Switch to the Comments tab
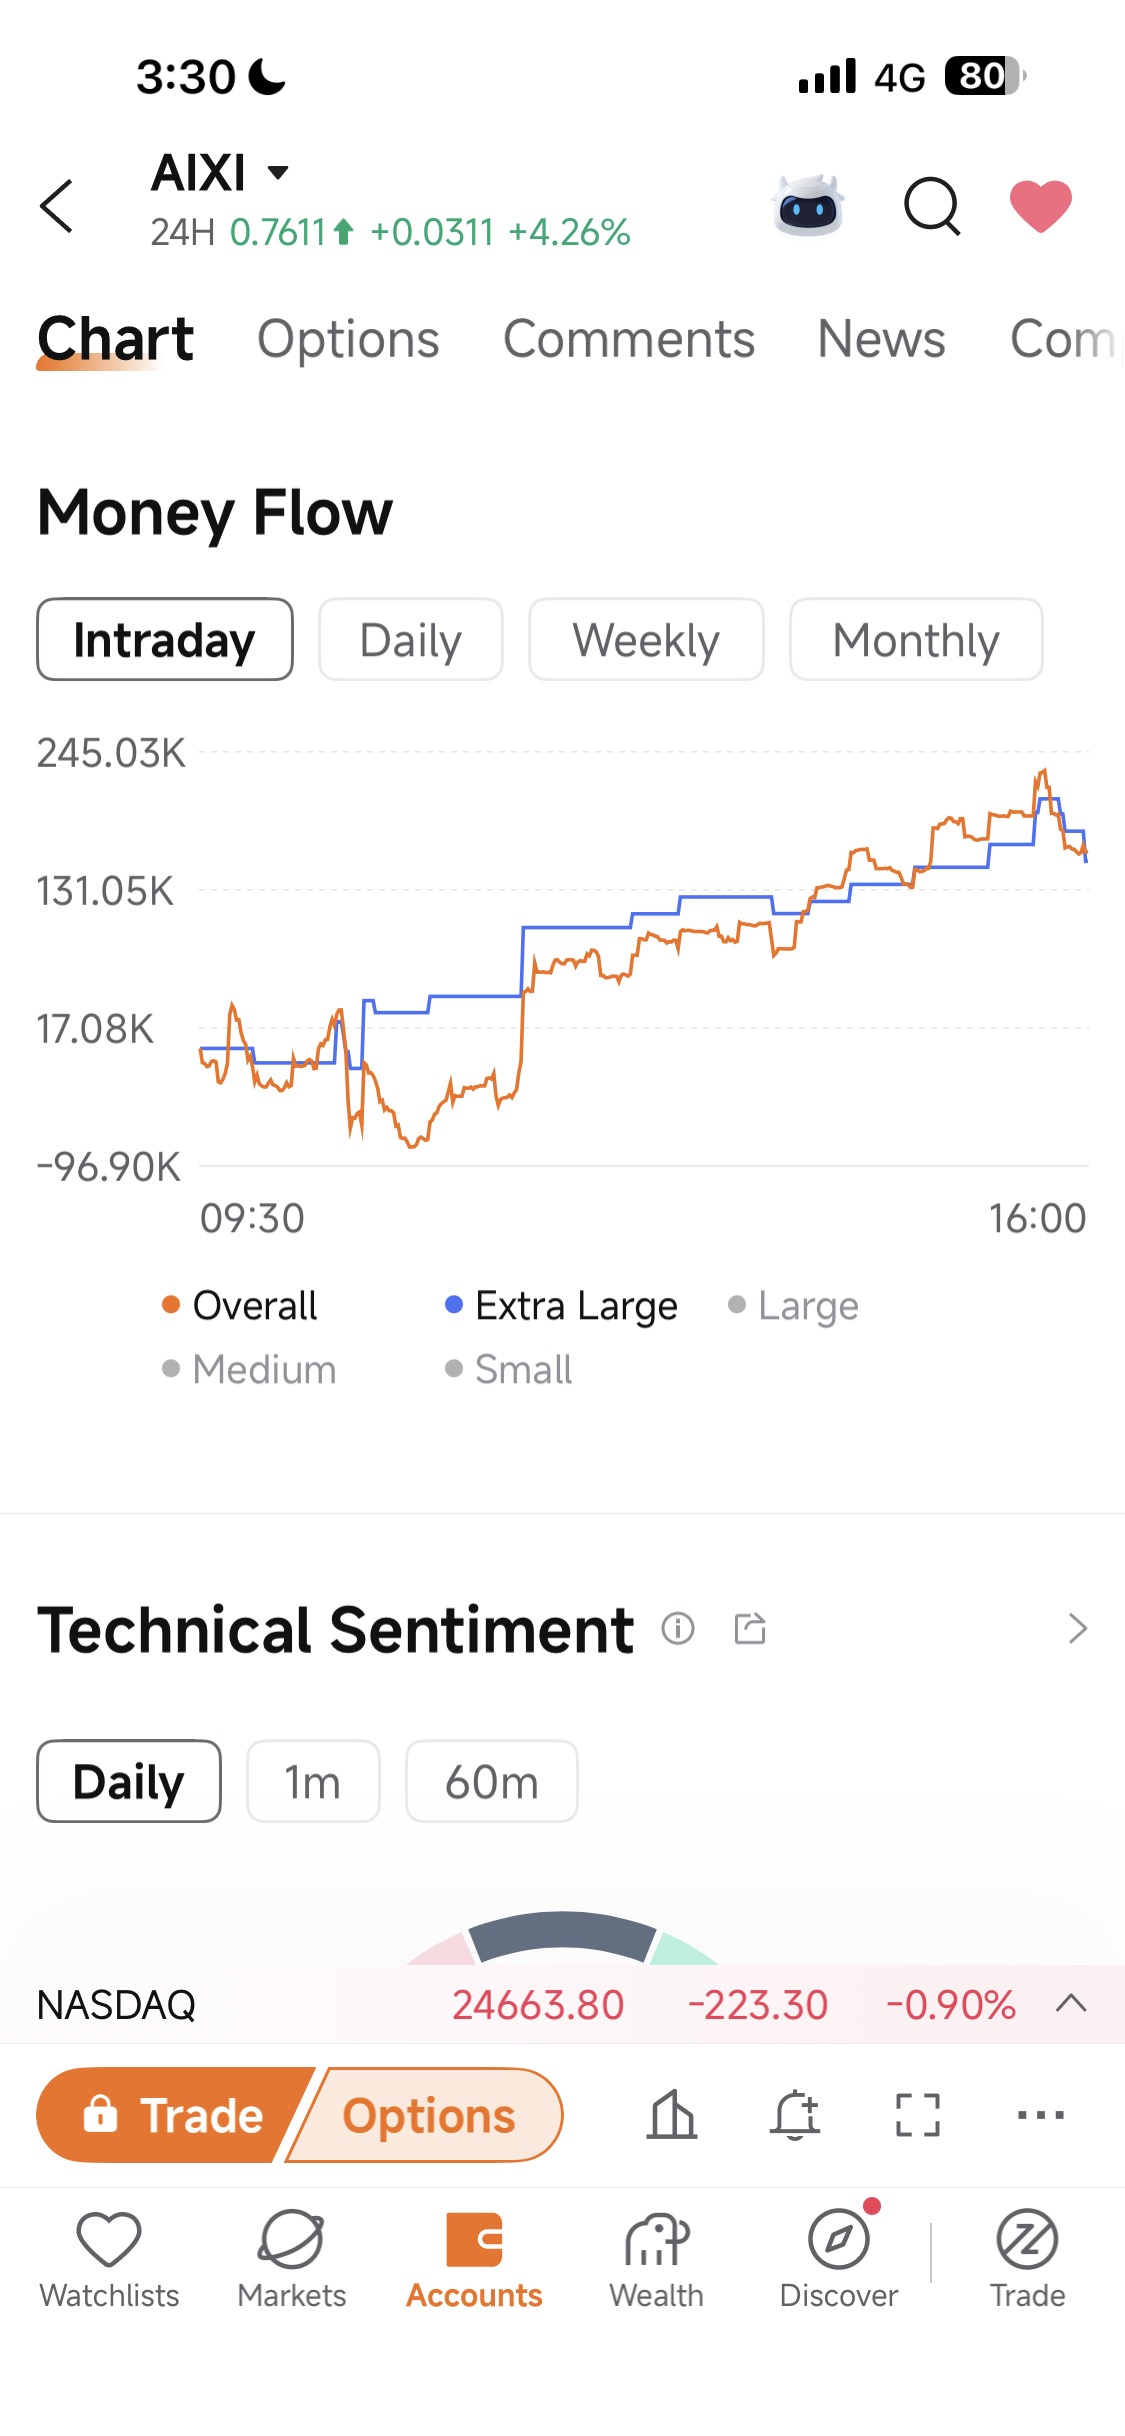 tap(629, 339)
